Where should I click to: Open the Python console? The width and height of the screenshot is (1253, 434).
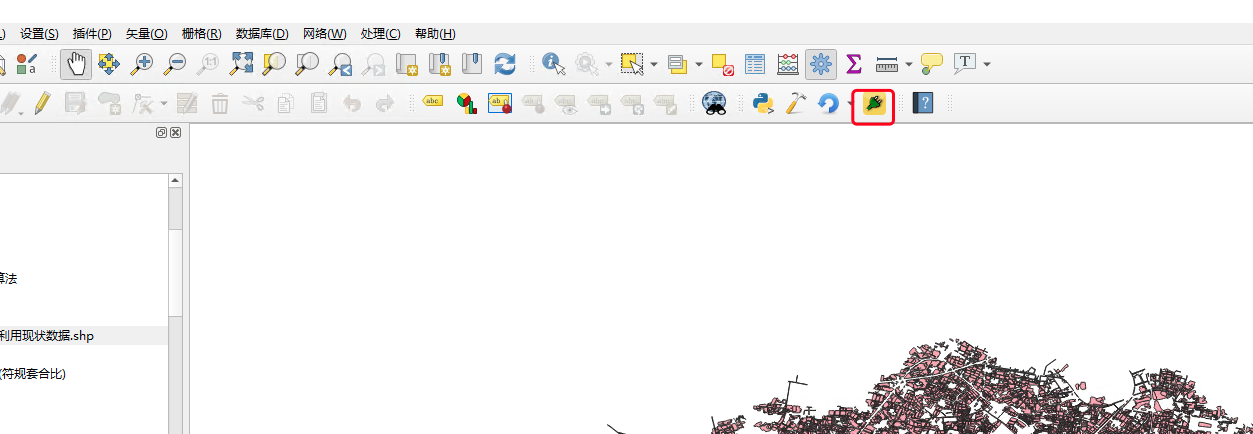[763, 103]
